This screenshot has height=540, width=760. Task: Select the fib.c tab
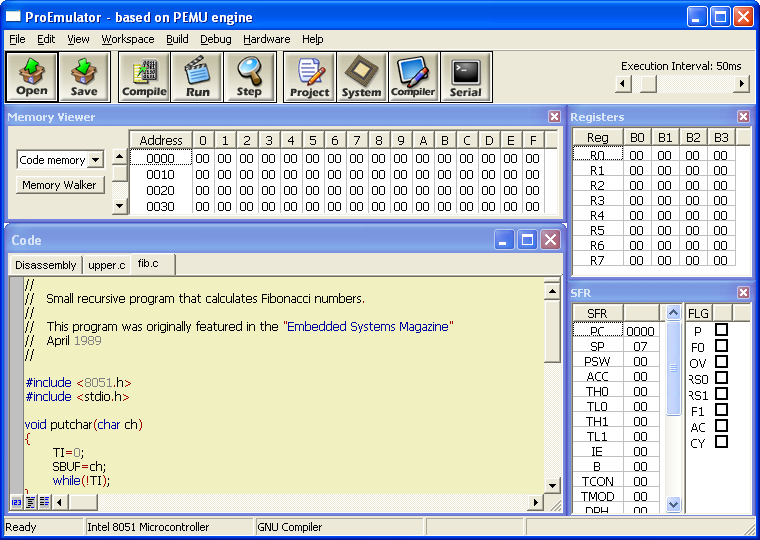153,264
